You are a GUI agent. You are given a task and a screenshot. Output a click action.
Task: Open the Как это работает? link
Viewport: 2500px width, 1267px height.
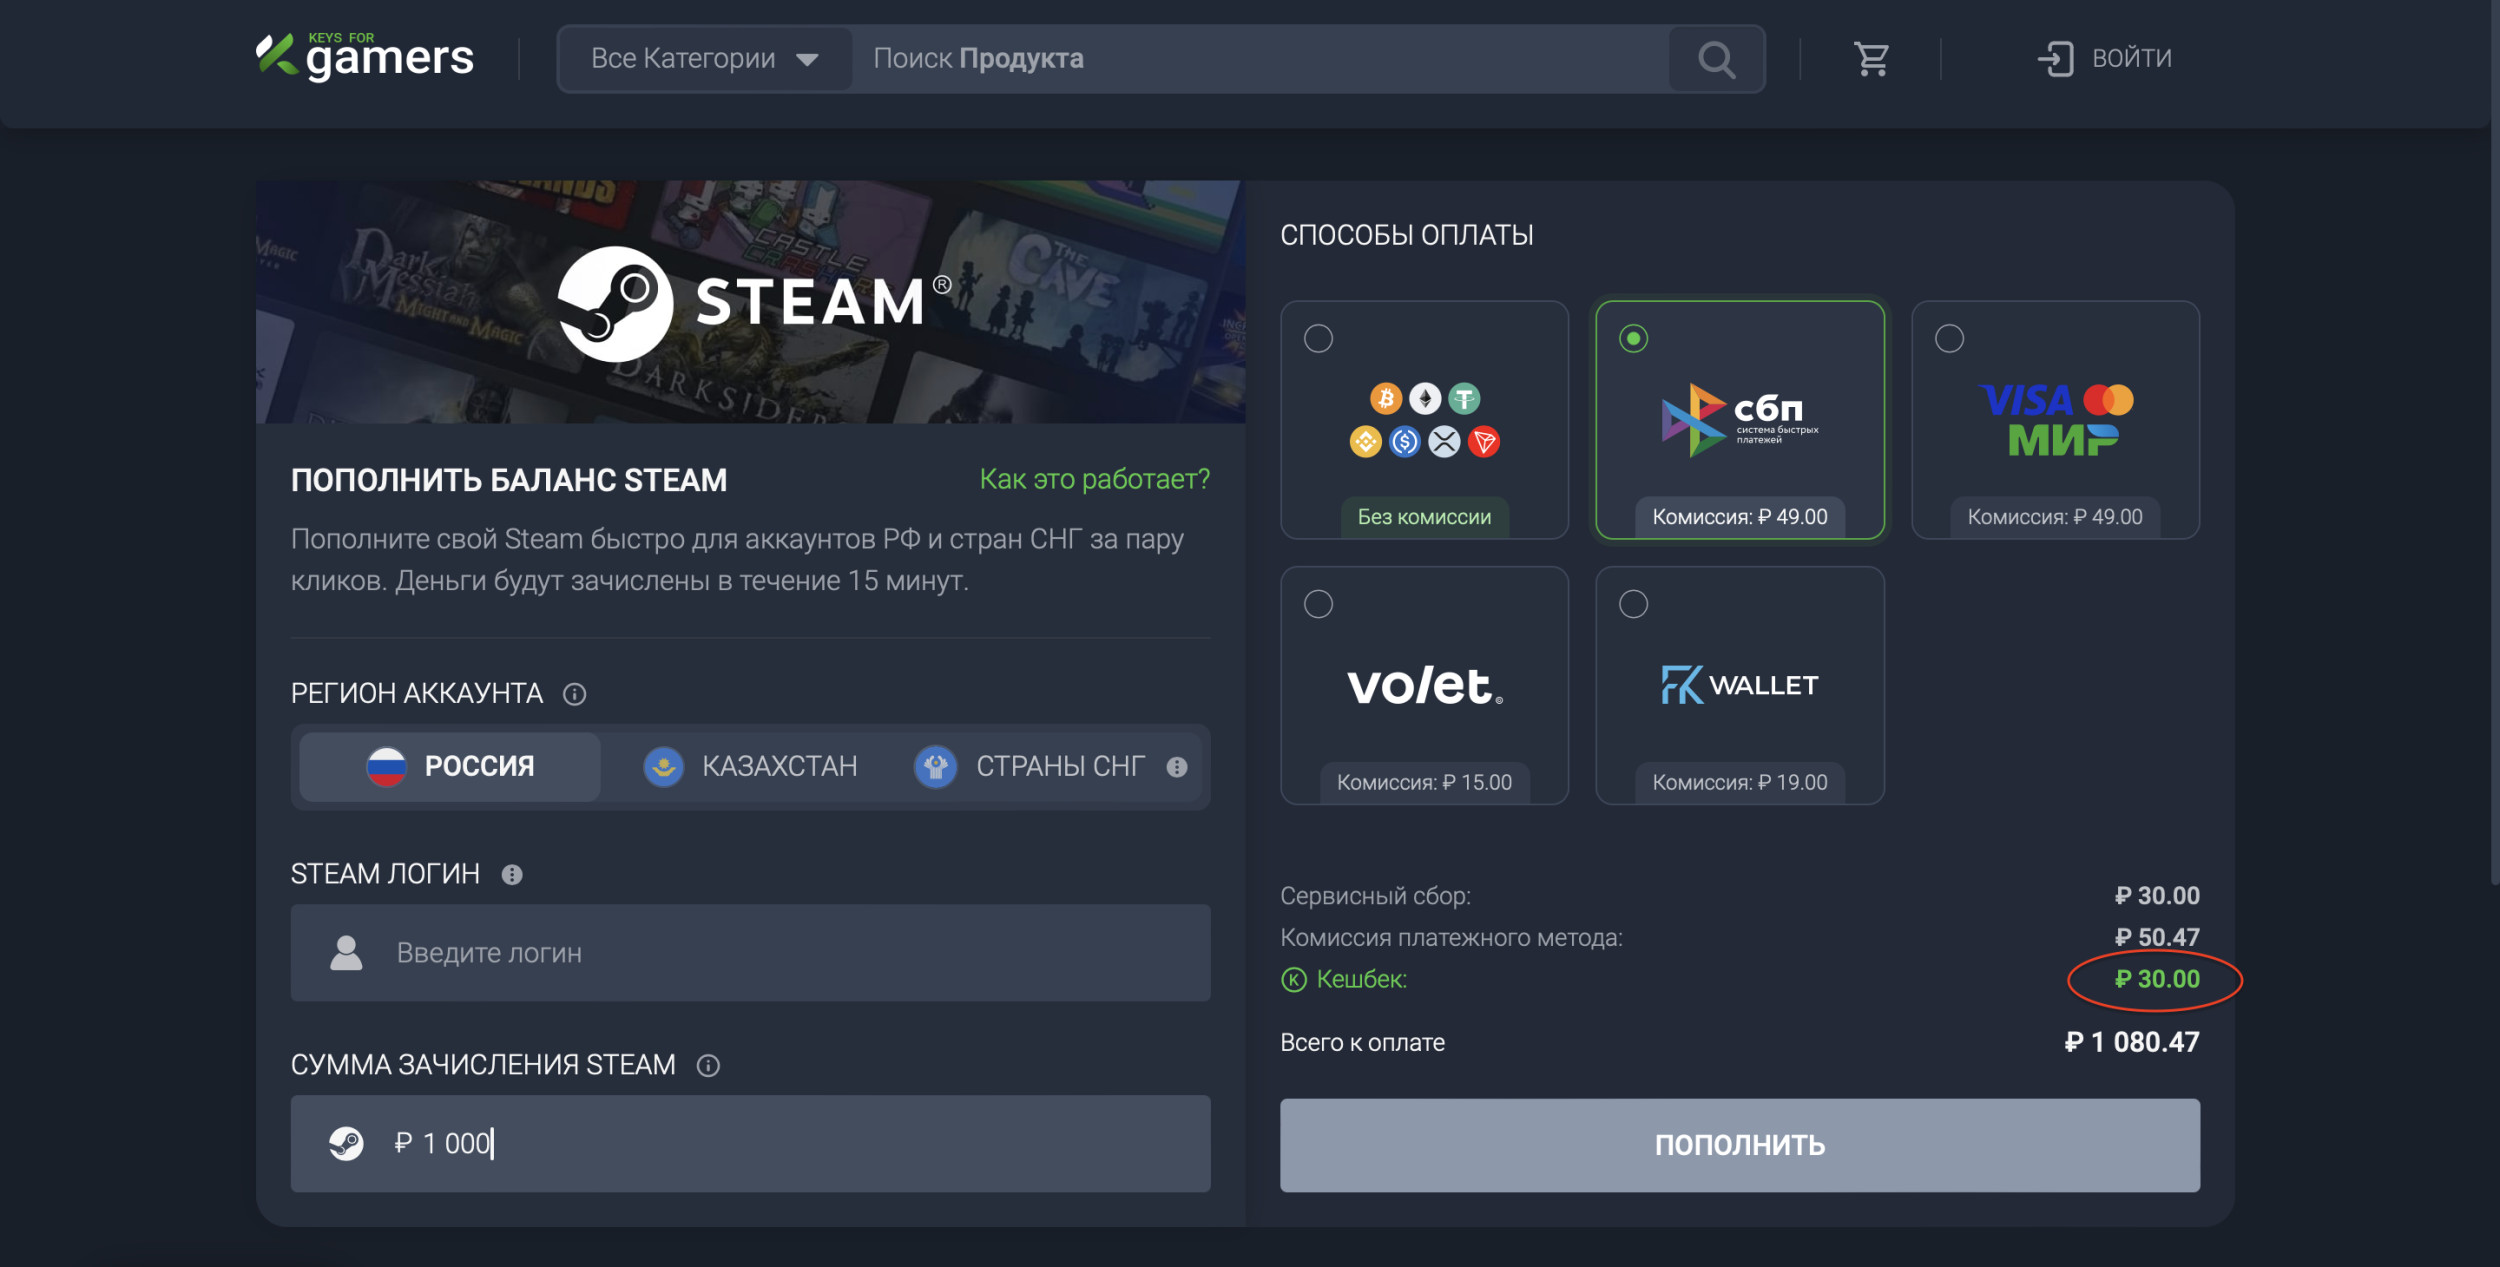coord(1094,479)
